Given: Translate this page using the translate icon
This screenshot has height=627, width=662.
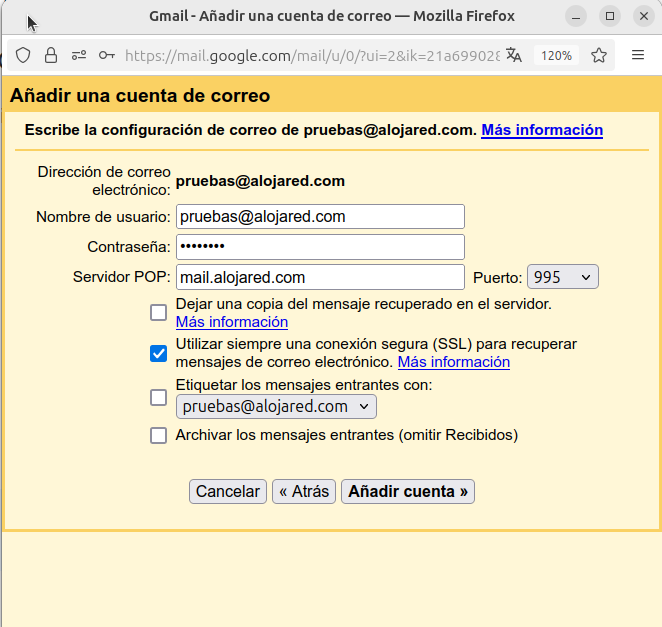Looking at the screenshot, I should point(514,55).
